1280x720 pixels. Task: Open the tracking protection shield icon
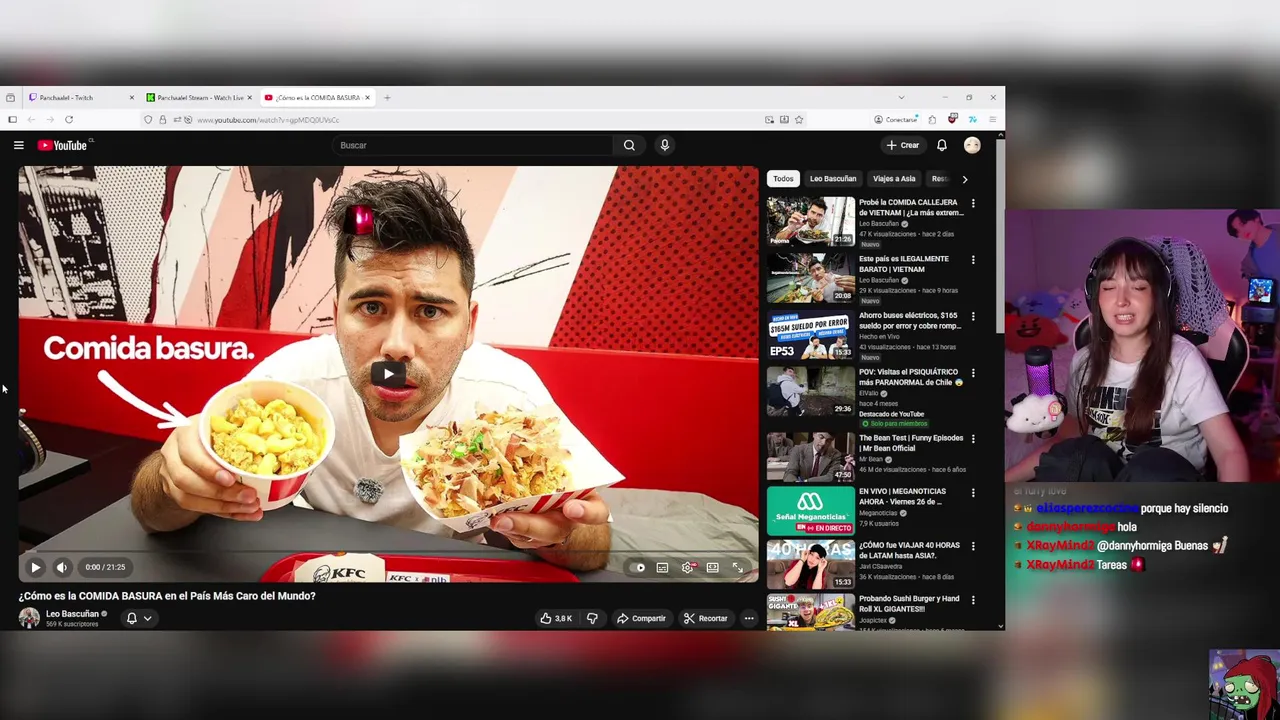(148, 120)
